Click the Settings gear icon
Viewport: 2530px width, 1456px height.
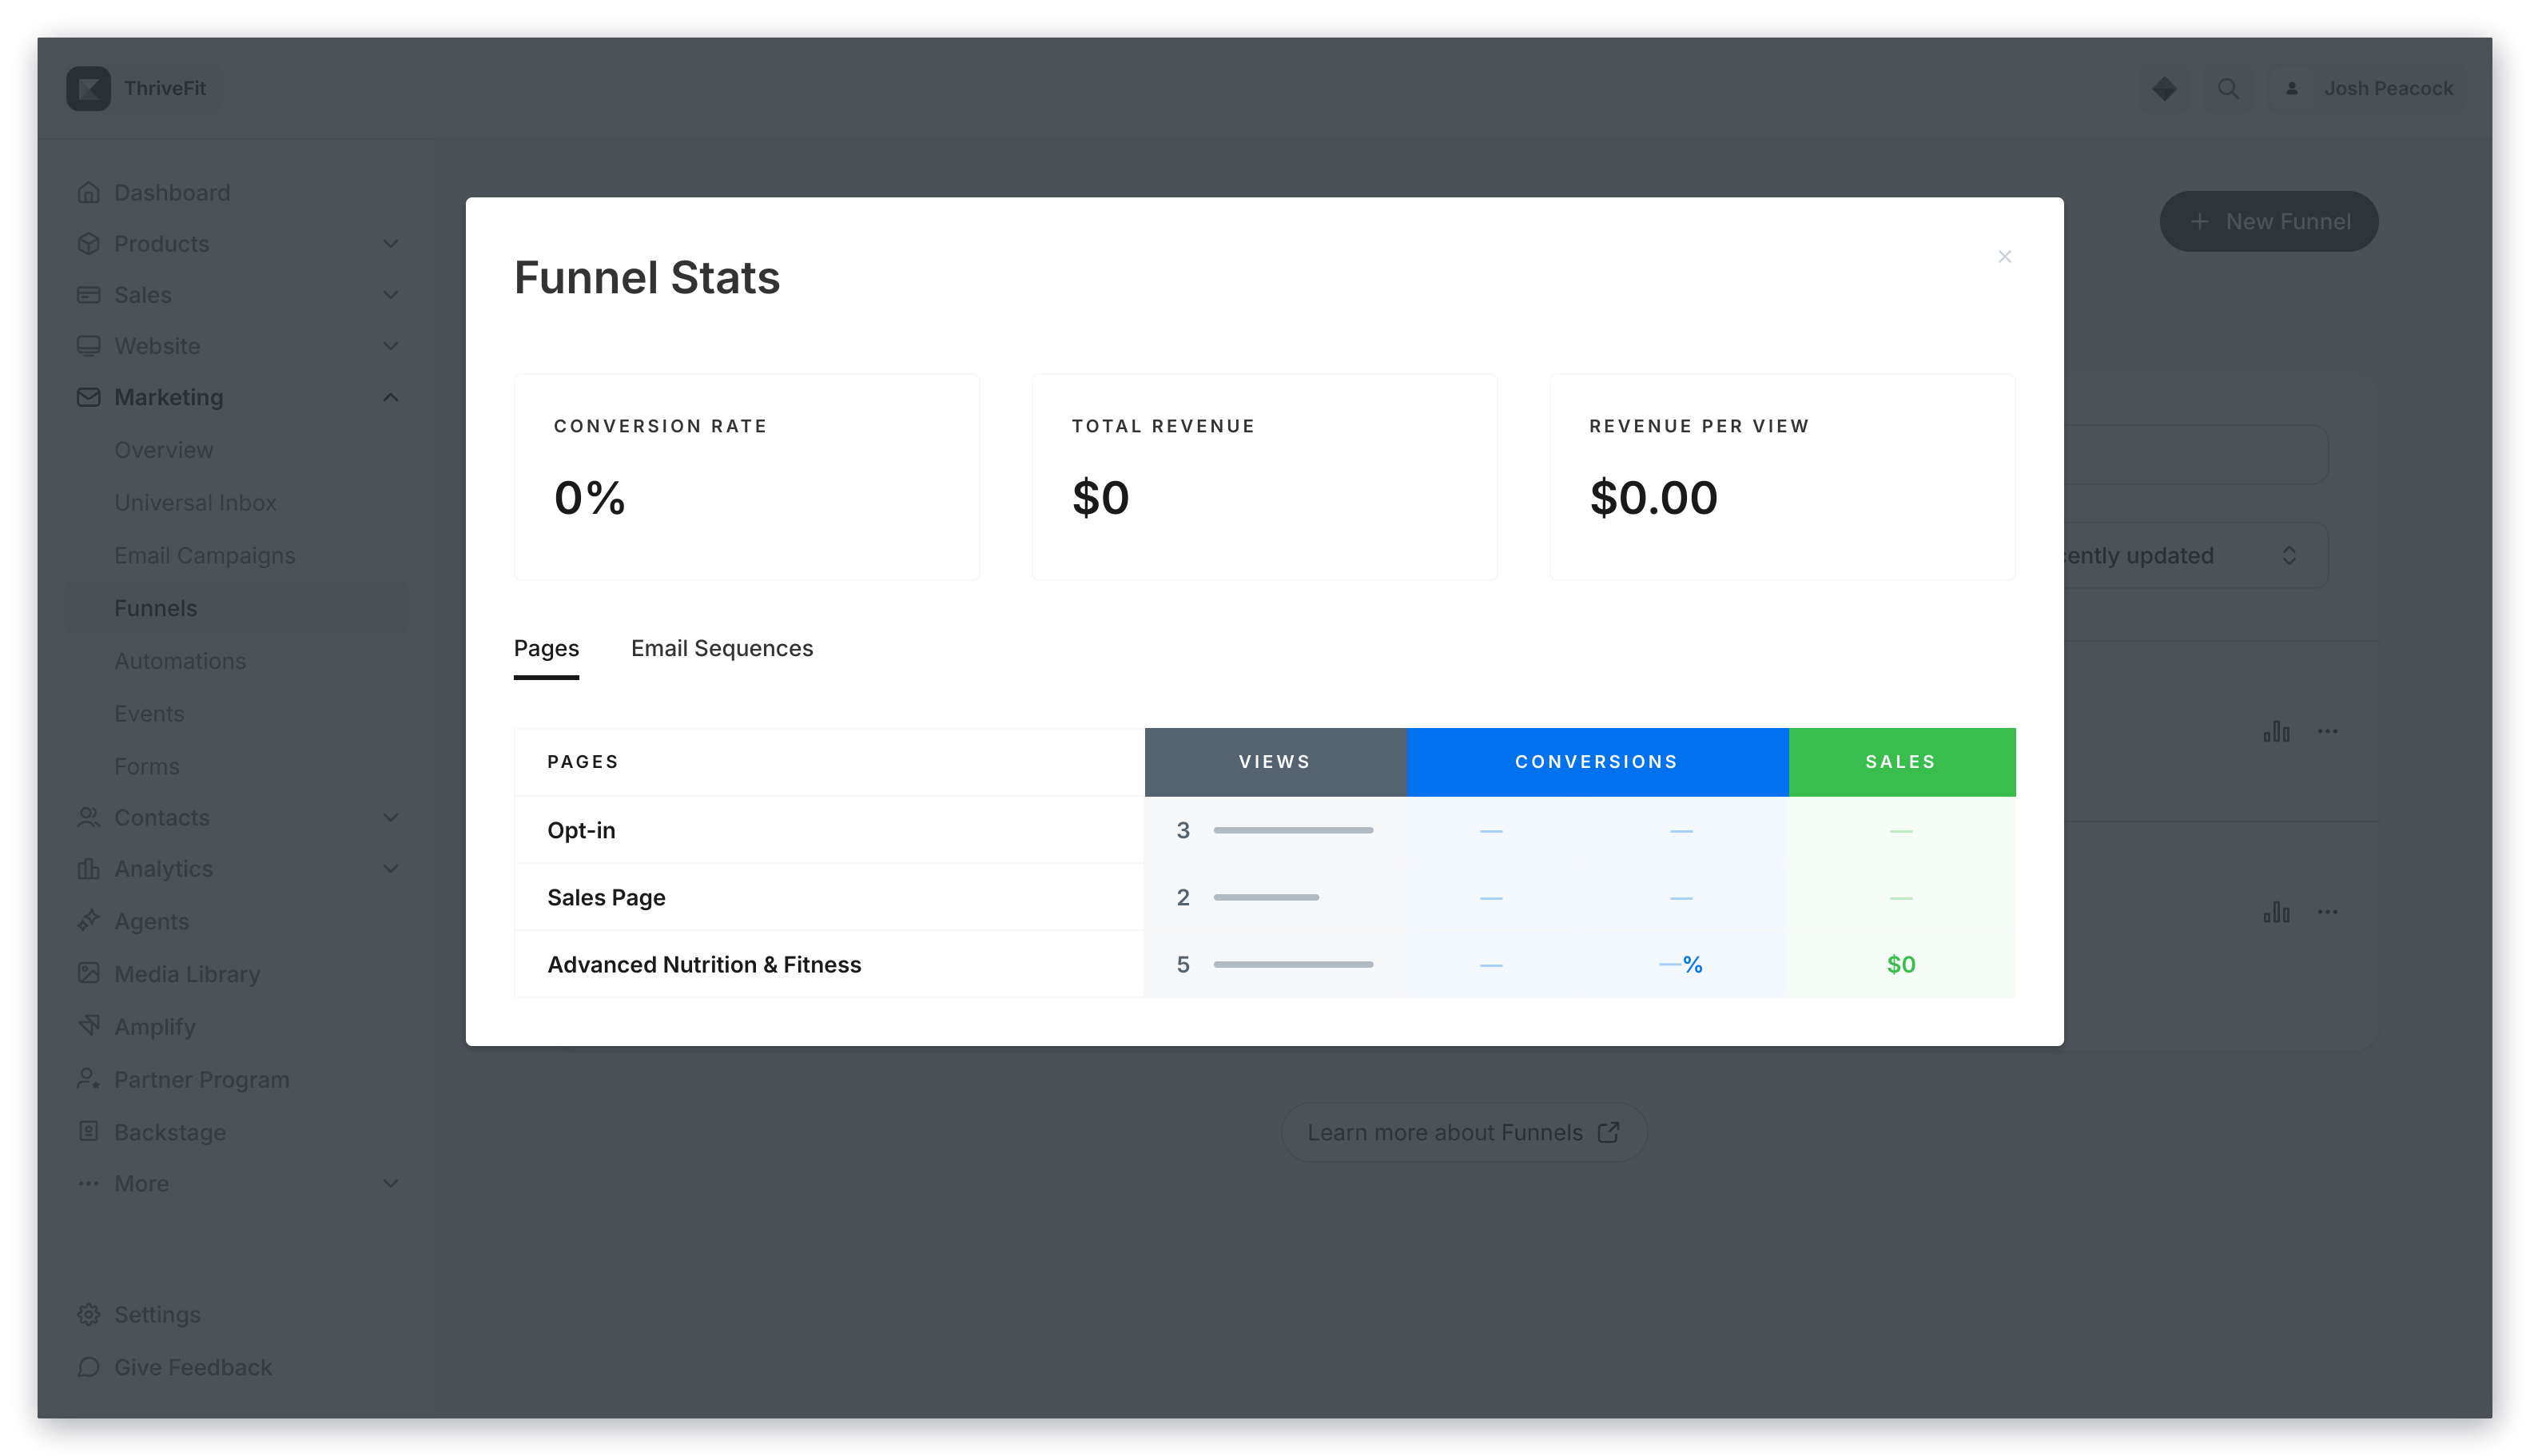point(88,1314)
